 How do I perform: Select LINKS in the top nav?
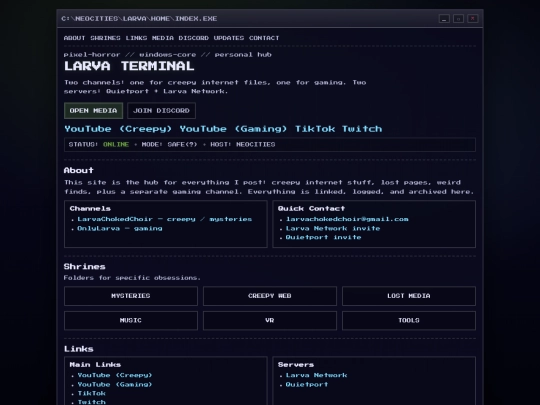136,38
